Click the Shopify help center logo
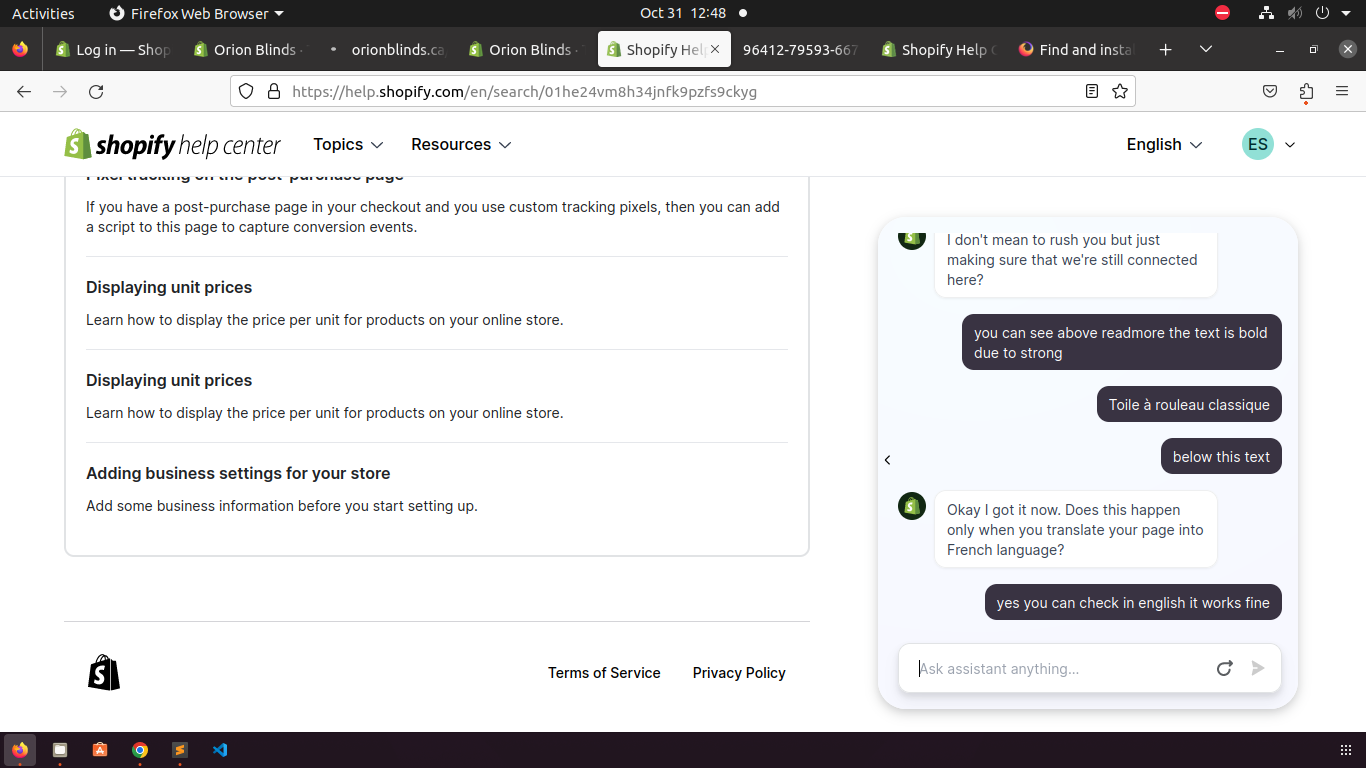 click(173, 145)
